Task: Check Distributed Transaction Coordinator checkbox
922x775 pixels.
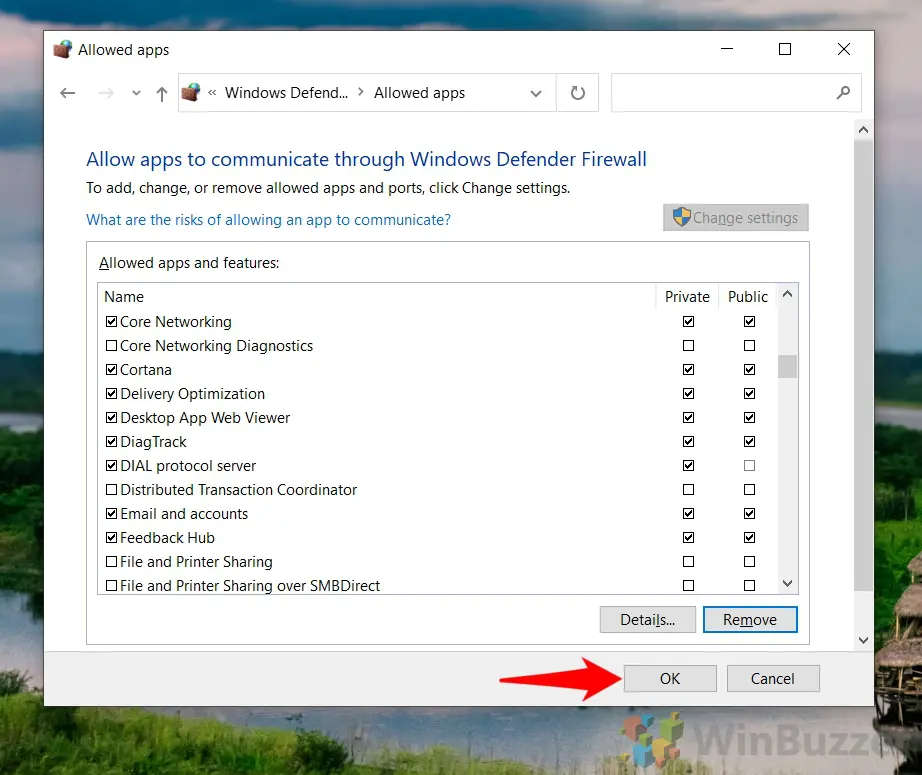Action: (x=111, y=490)
